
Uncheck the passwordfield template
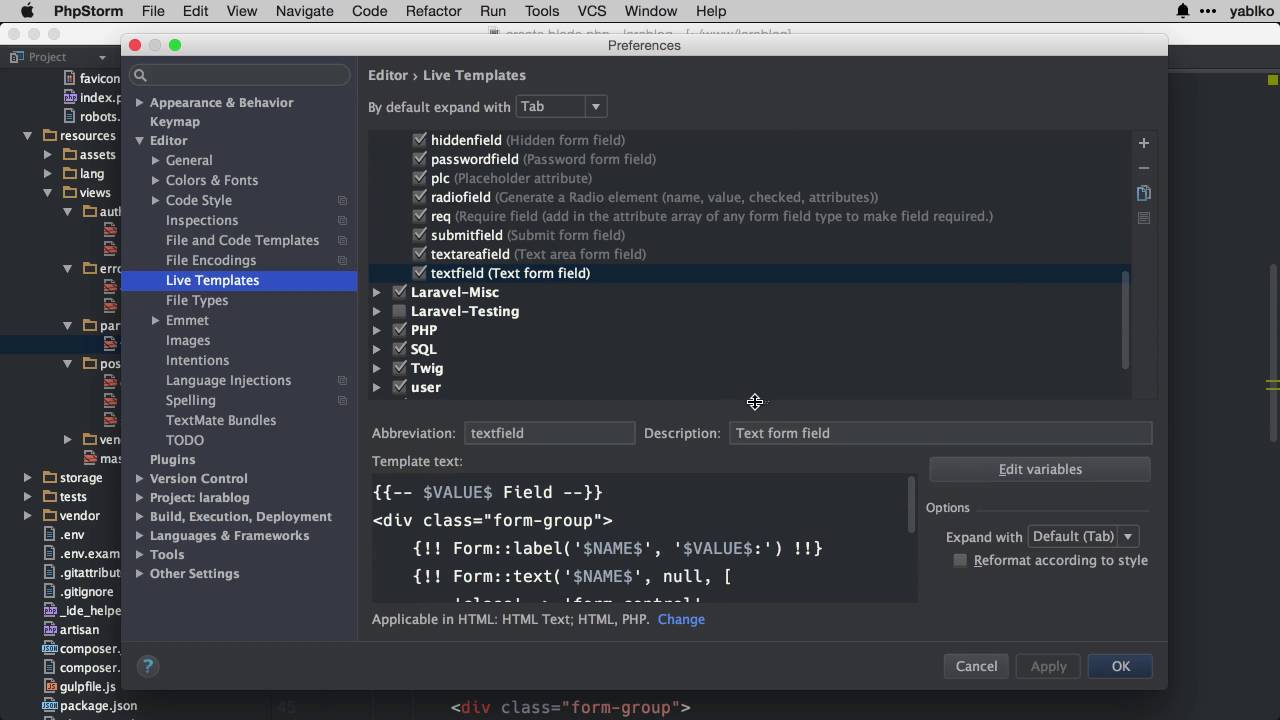coord(420,159)
